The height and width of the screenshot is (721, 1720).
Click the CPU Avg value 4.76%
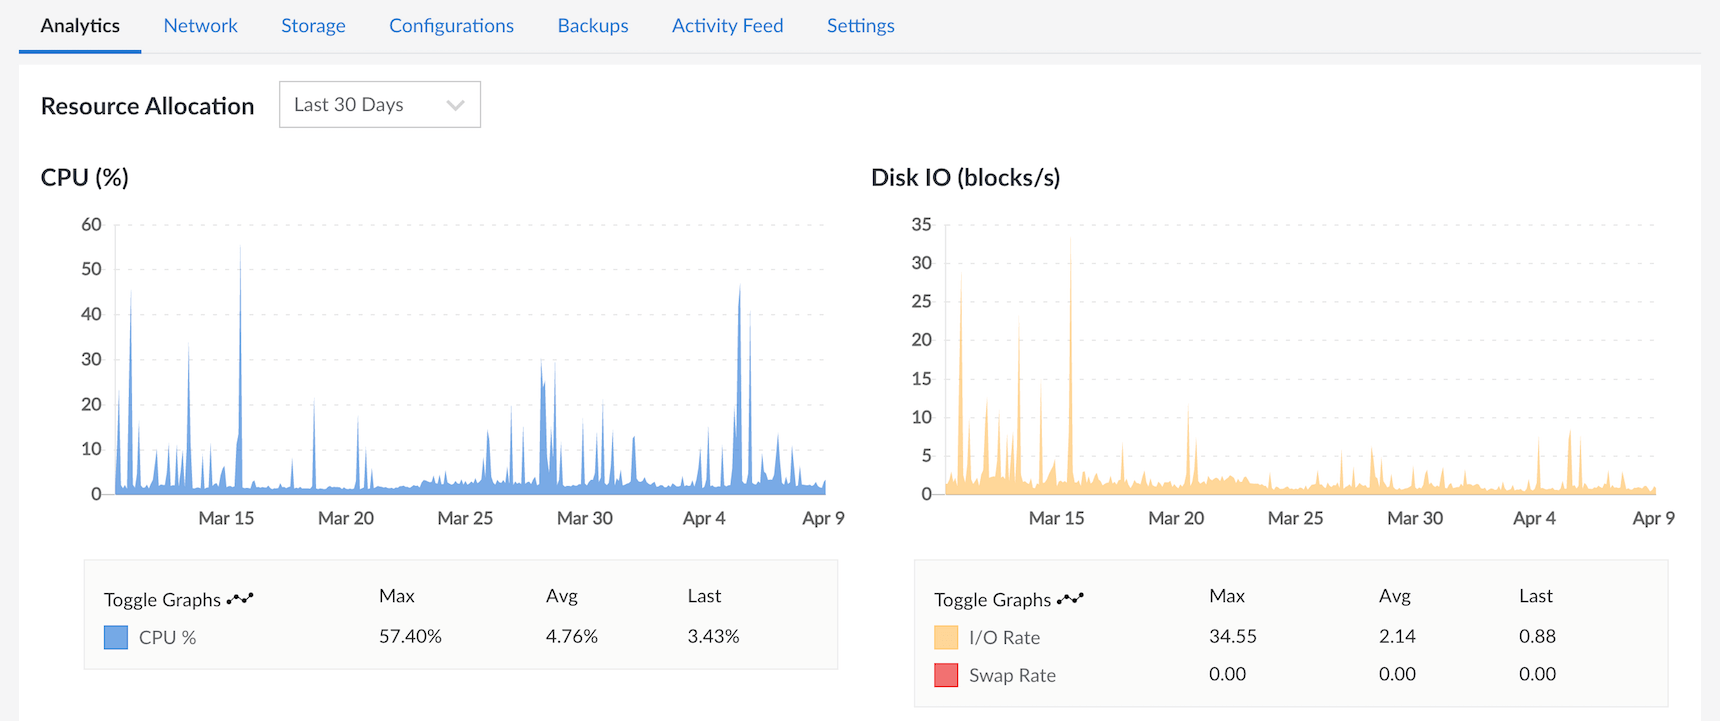click(572, 636)
